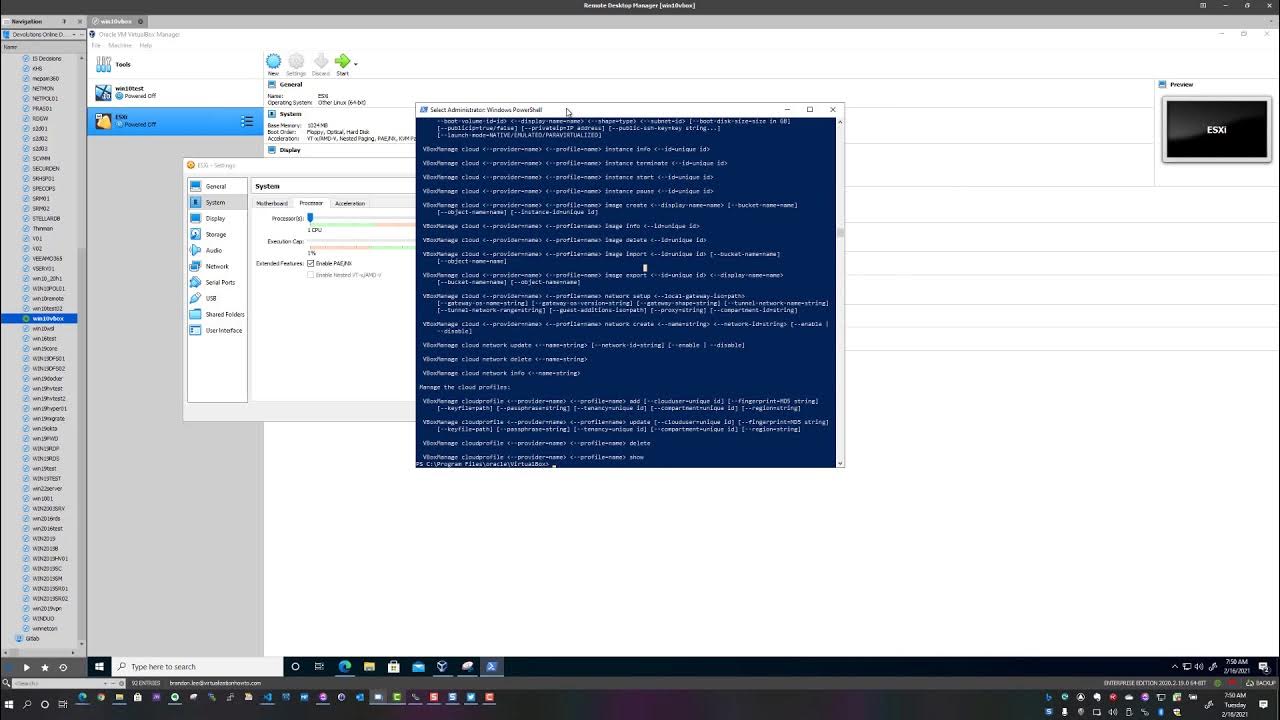This screenshot has height=720, width=1280.
Task: Open the Start button dropdown arrow
Action: [x=356, y=64]
